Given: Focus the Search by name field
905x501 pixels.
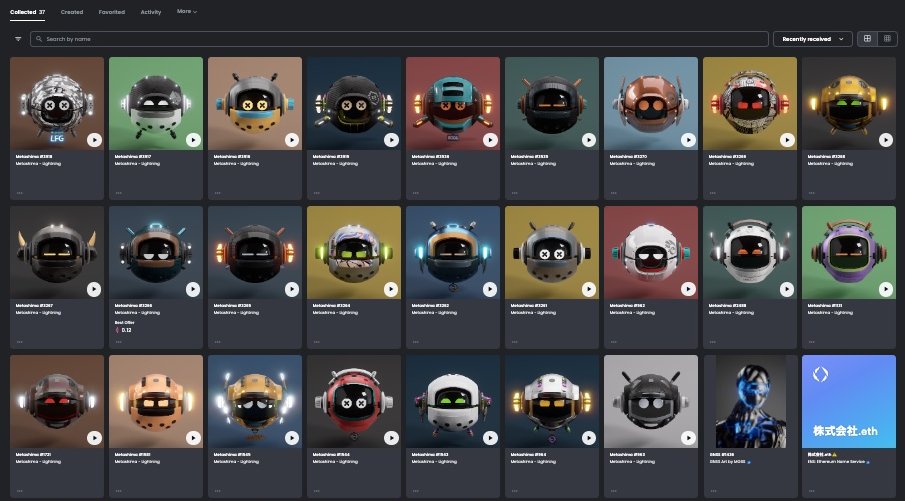Looking at the screenshot, I should click(x=399, y=39).
